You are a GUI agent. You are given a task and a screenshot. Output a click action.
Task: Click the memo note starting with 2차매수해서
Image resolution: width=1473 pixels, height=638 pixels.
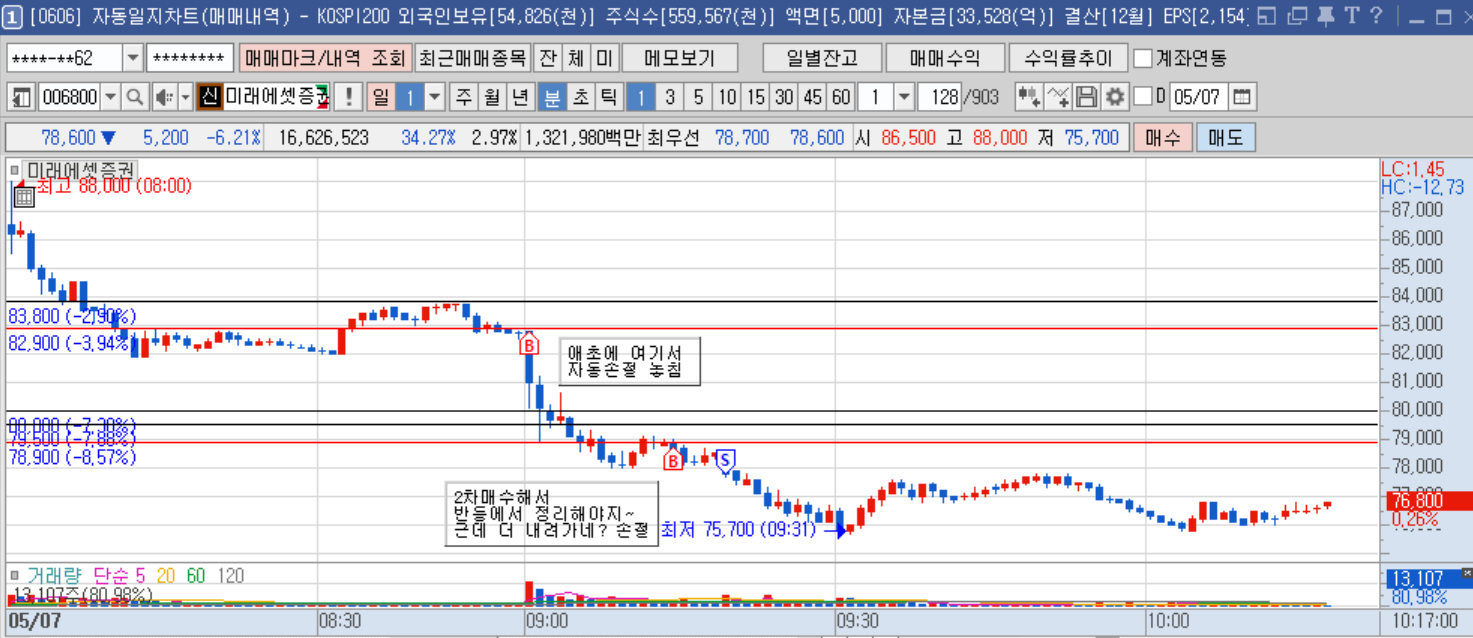(551, 513)
